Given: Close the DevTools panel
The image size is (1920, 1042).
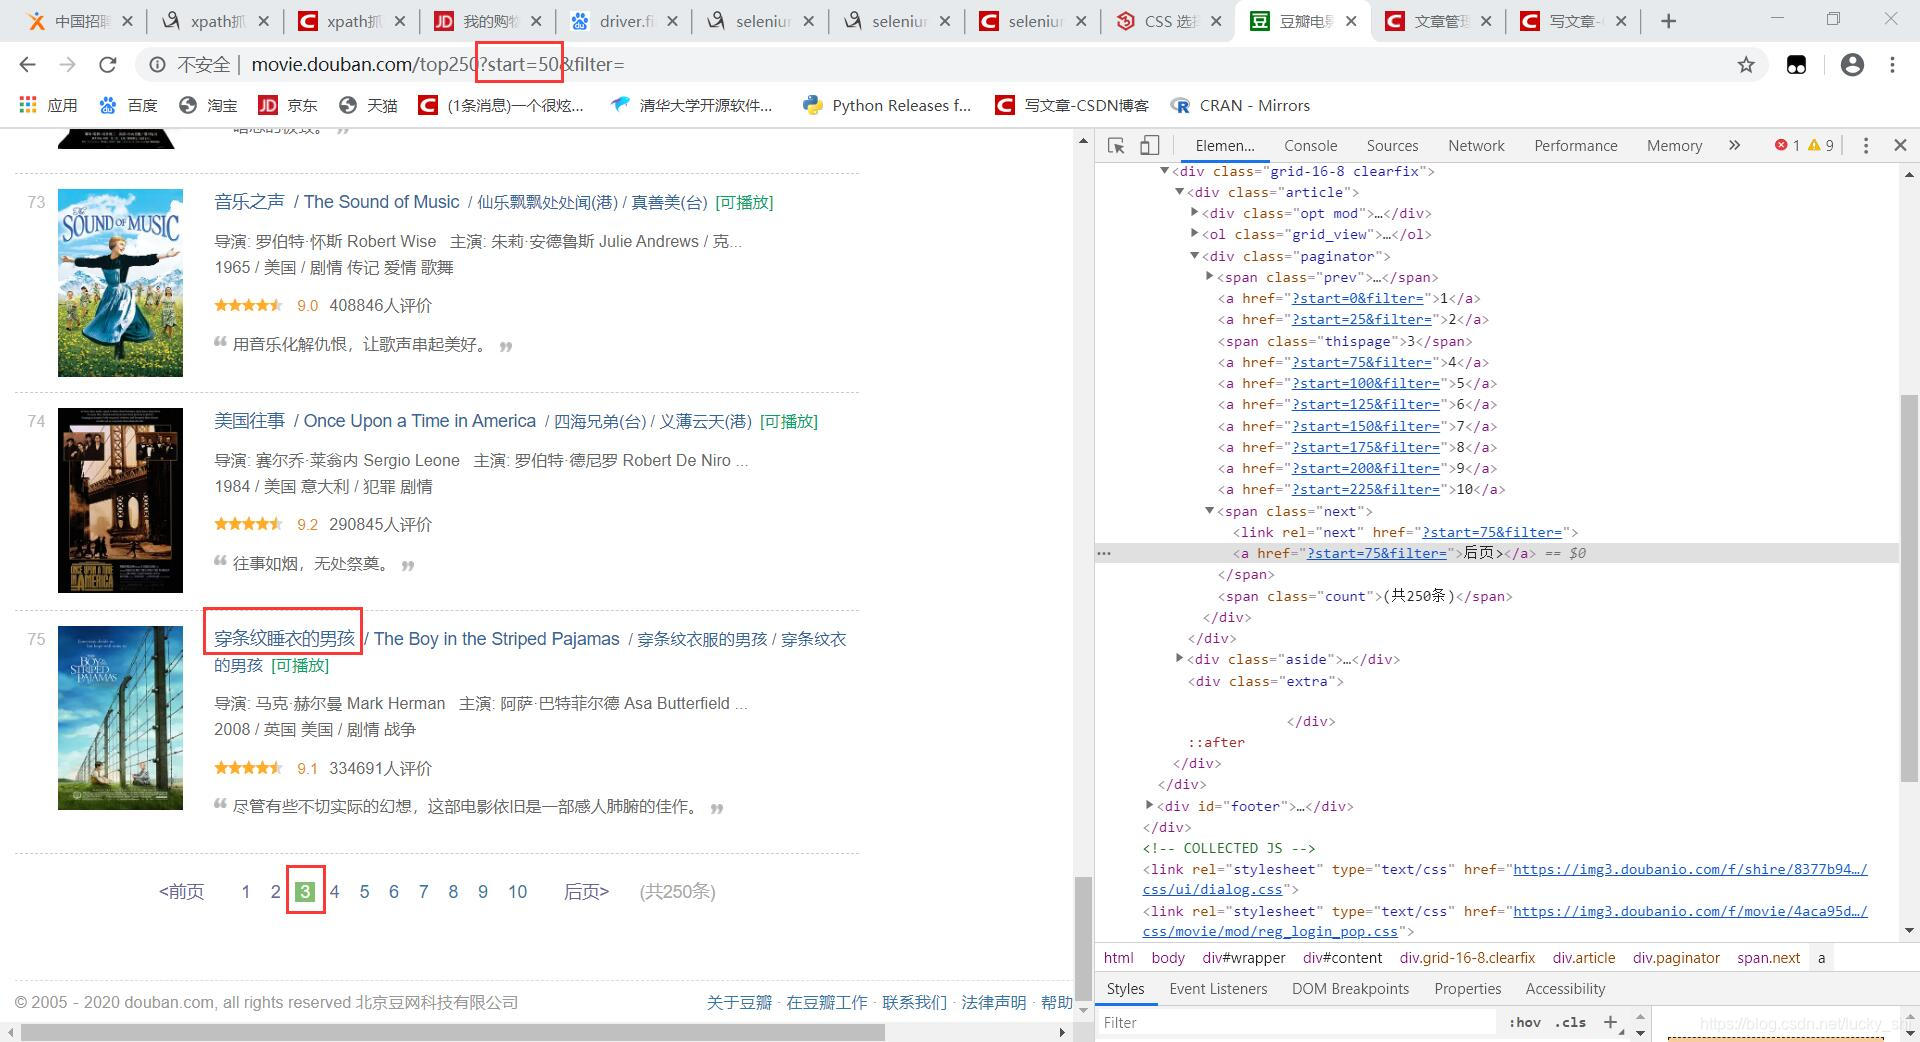Looking at the screenshot, I should point(1900,145).
